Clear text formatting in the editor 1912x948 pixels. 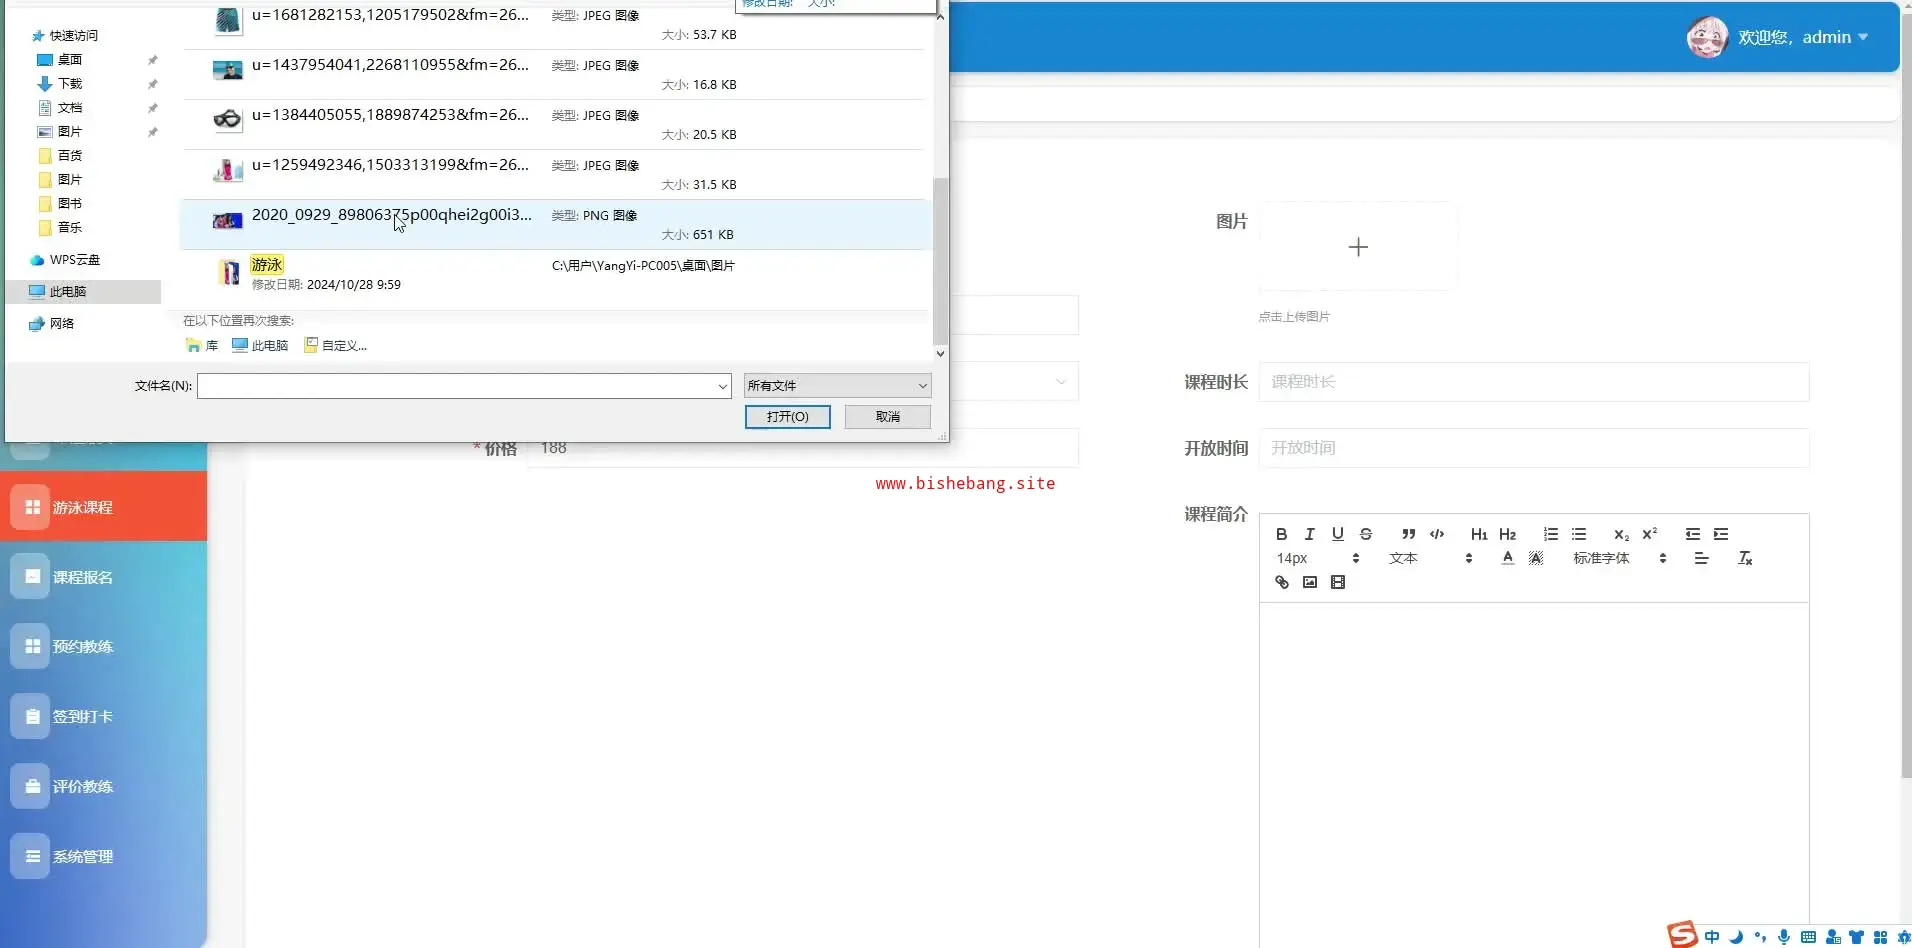1745,558
